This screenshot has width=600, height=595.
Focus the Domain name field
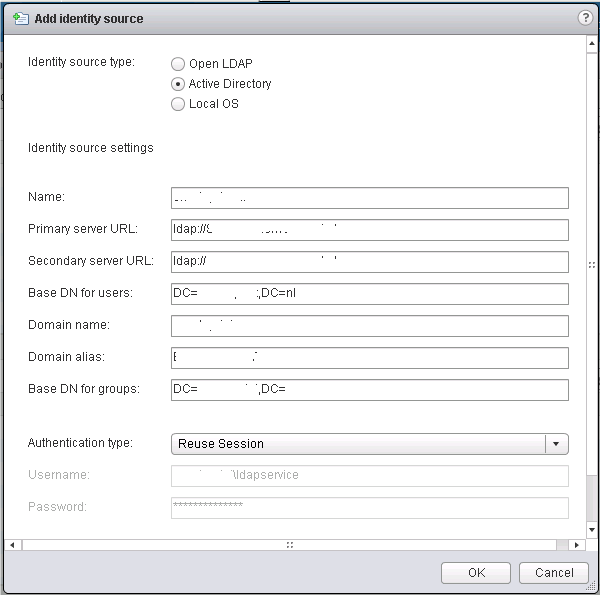click(370, 326)
